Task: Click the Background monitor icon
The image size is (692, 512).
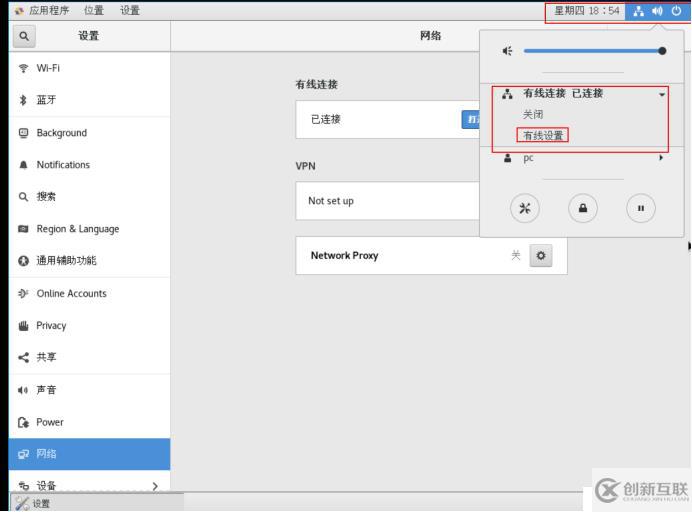Action: [x=23, y=133]
